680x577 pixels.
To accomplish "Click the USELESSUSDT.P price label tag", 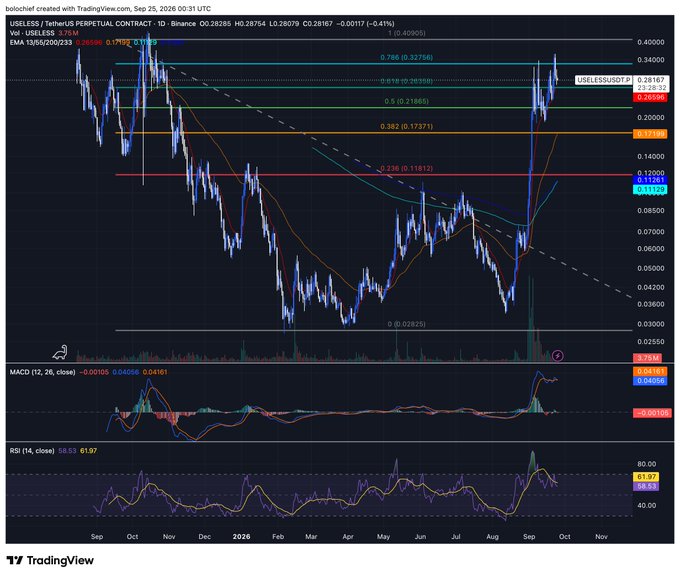I will pyautogui.click(x=604, y=80).
